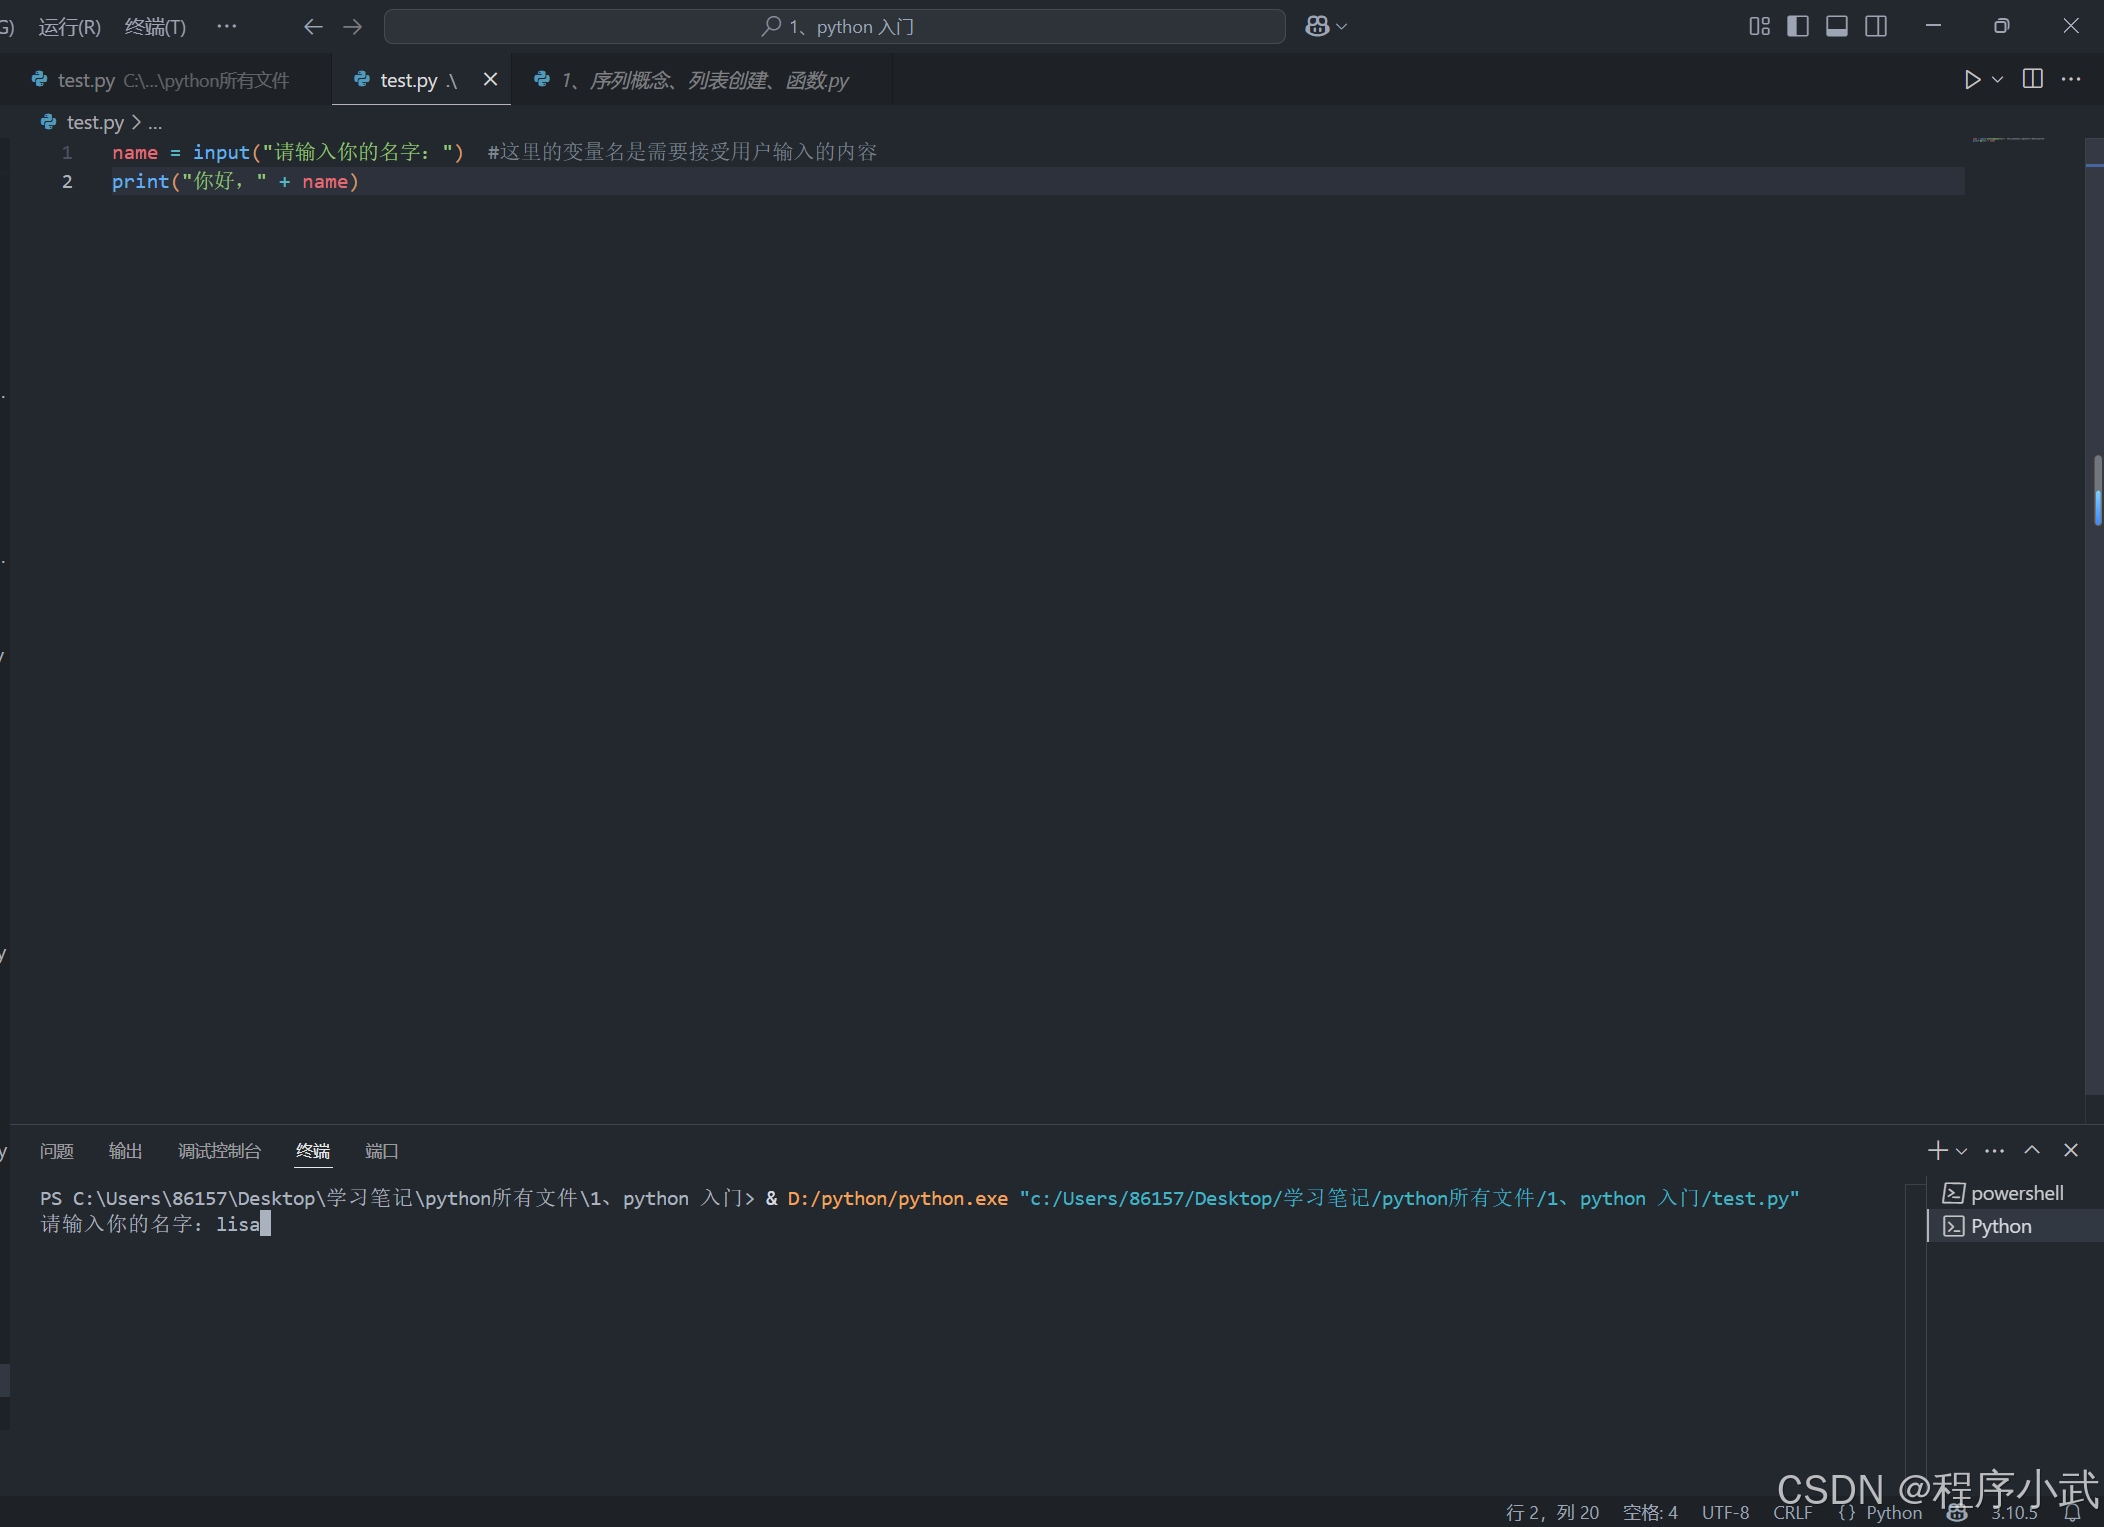The height and width of the screenshot is (1527, 2104).
Task: Toggle primary side bar visibility
Action: [1798, 27]
